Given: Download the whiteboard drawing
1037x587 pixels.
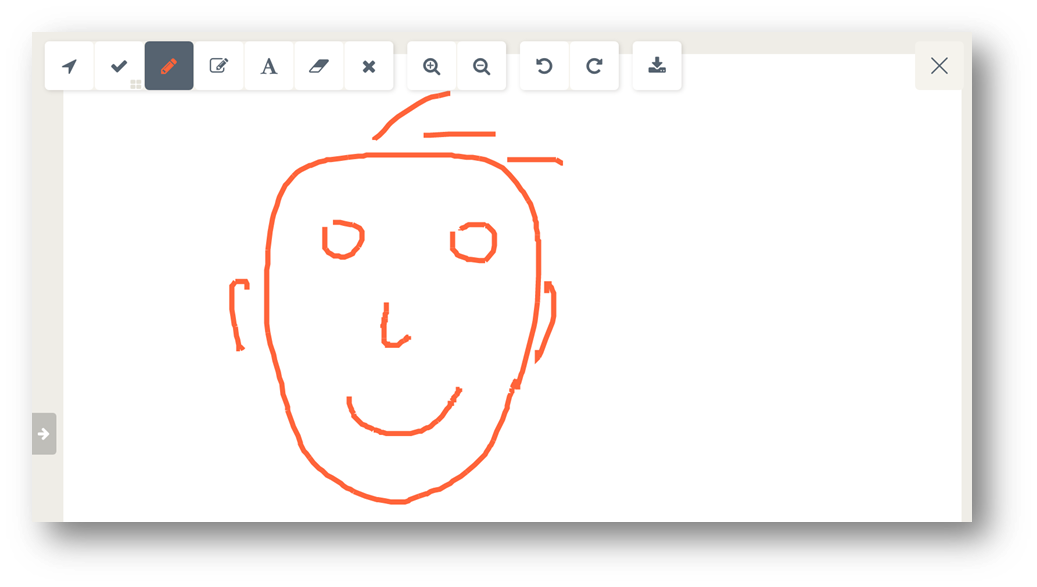Looking at the screenshot, I should (657, 66).
